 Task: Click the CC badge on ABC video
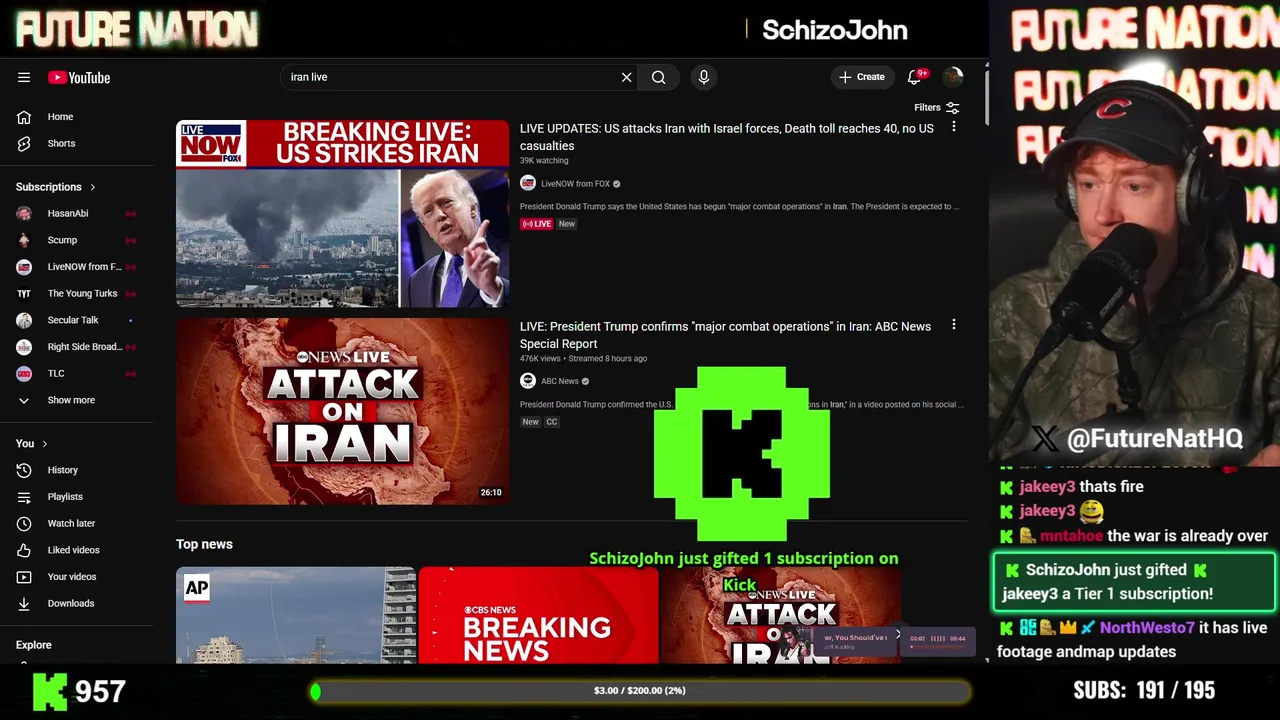(552, 422)
